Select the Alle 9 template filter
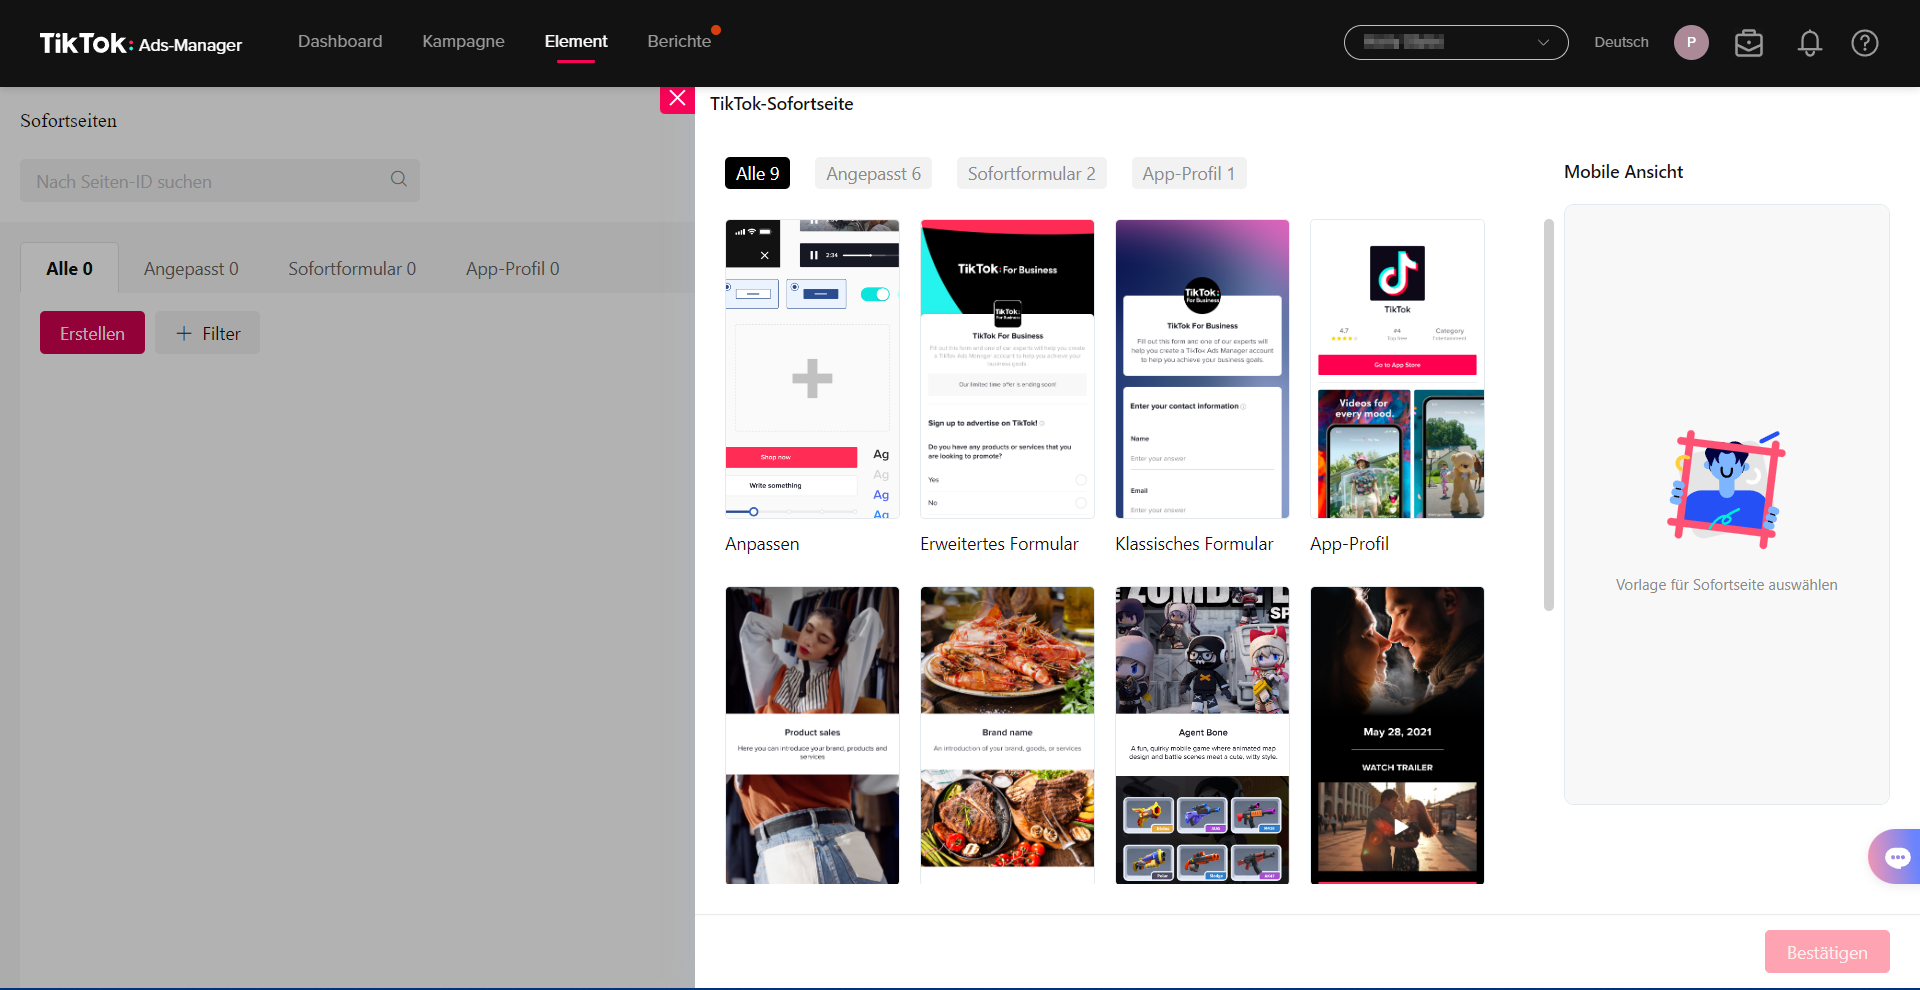 757,173
